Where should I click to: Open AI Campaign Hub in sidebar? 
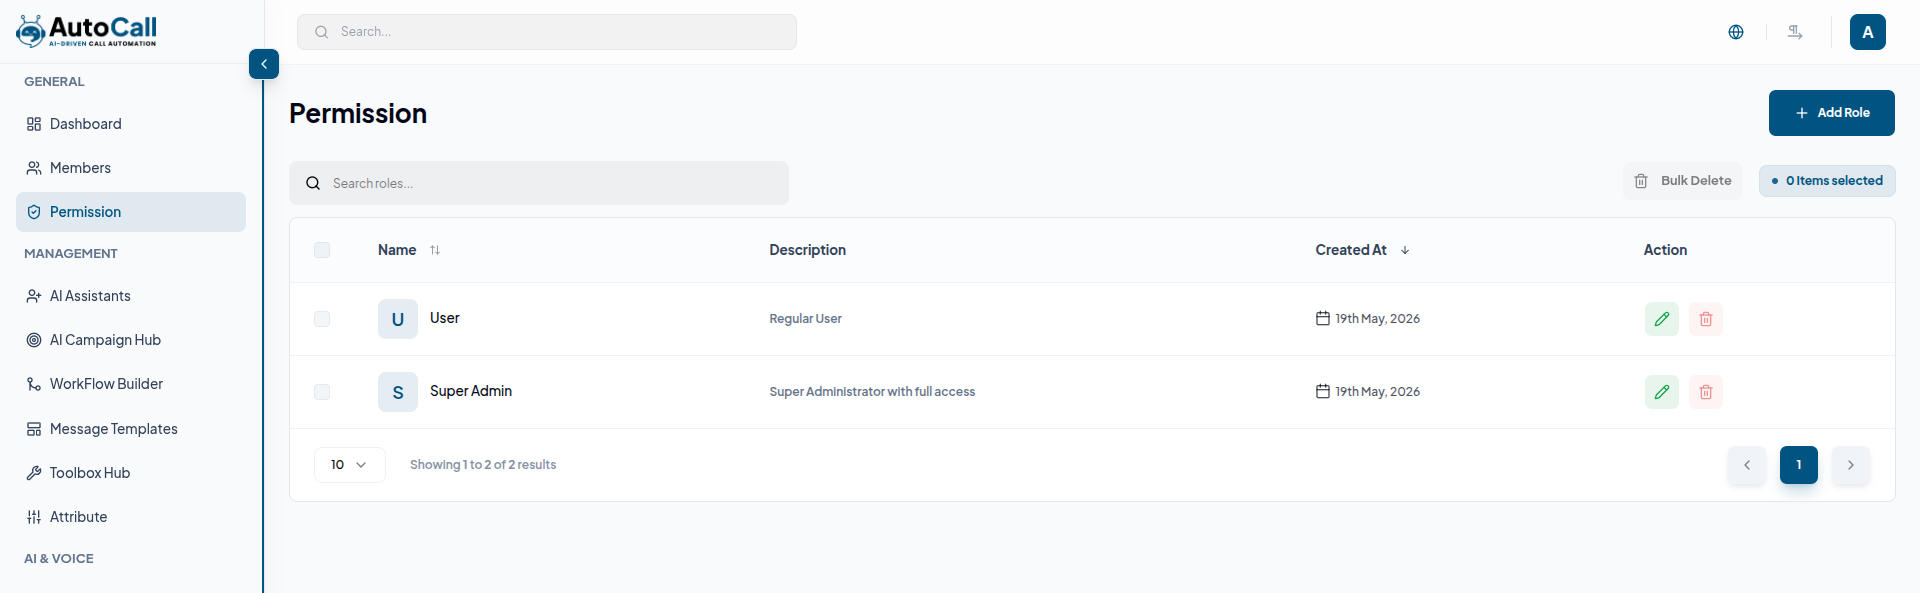[x=131, y=340]
